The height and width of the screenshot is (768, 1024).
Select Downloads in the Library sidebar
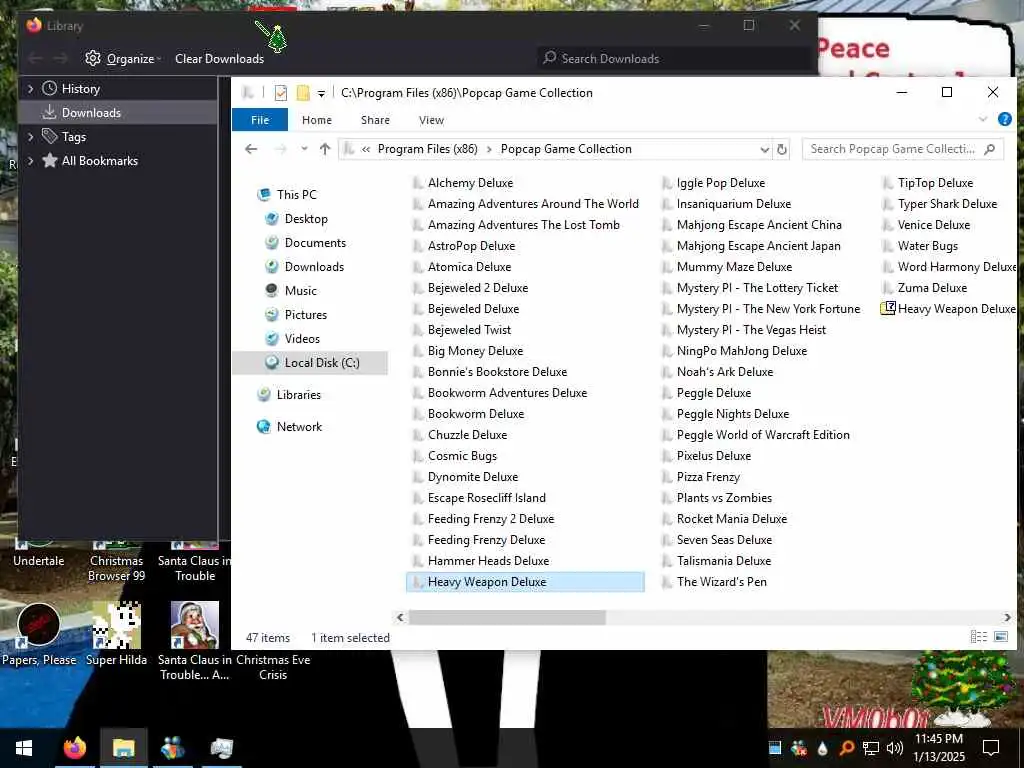coord(118,112)
